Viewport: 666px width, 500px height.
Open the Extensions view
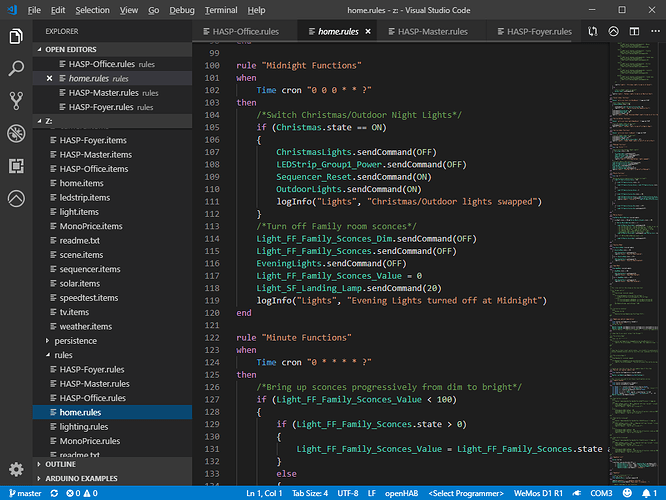pos(16,165)
